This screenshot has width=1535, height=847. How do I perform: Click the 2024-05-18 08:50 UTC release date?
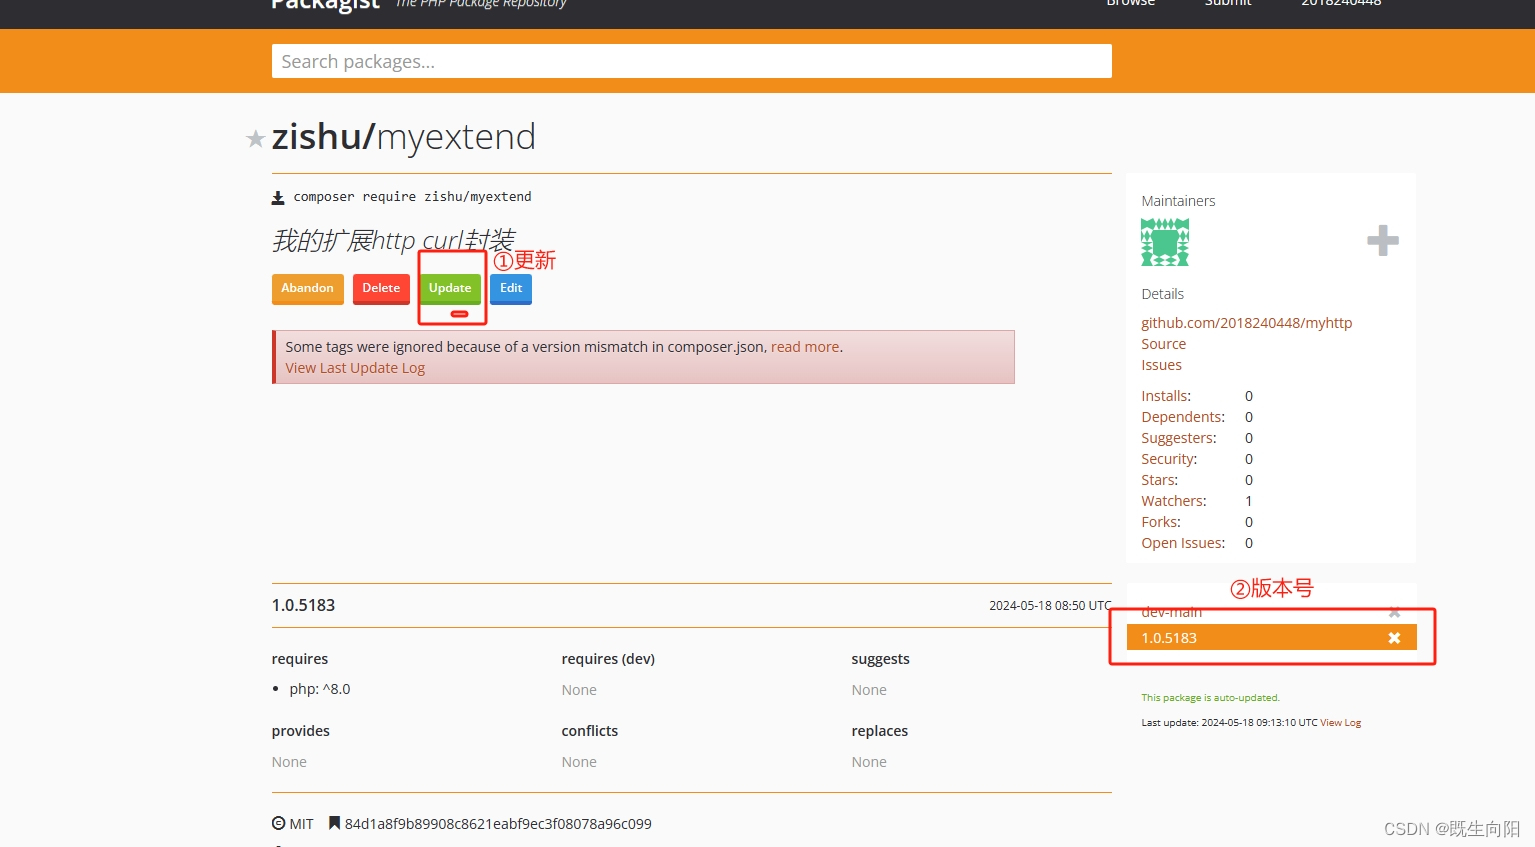[1050, 606]
